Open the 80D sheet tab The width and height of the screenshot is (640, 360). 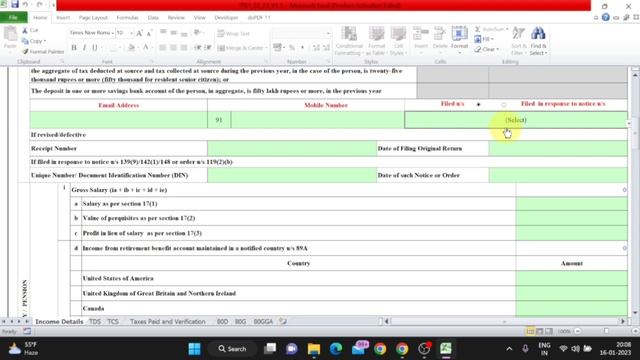click(x=222, y=322)
